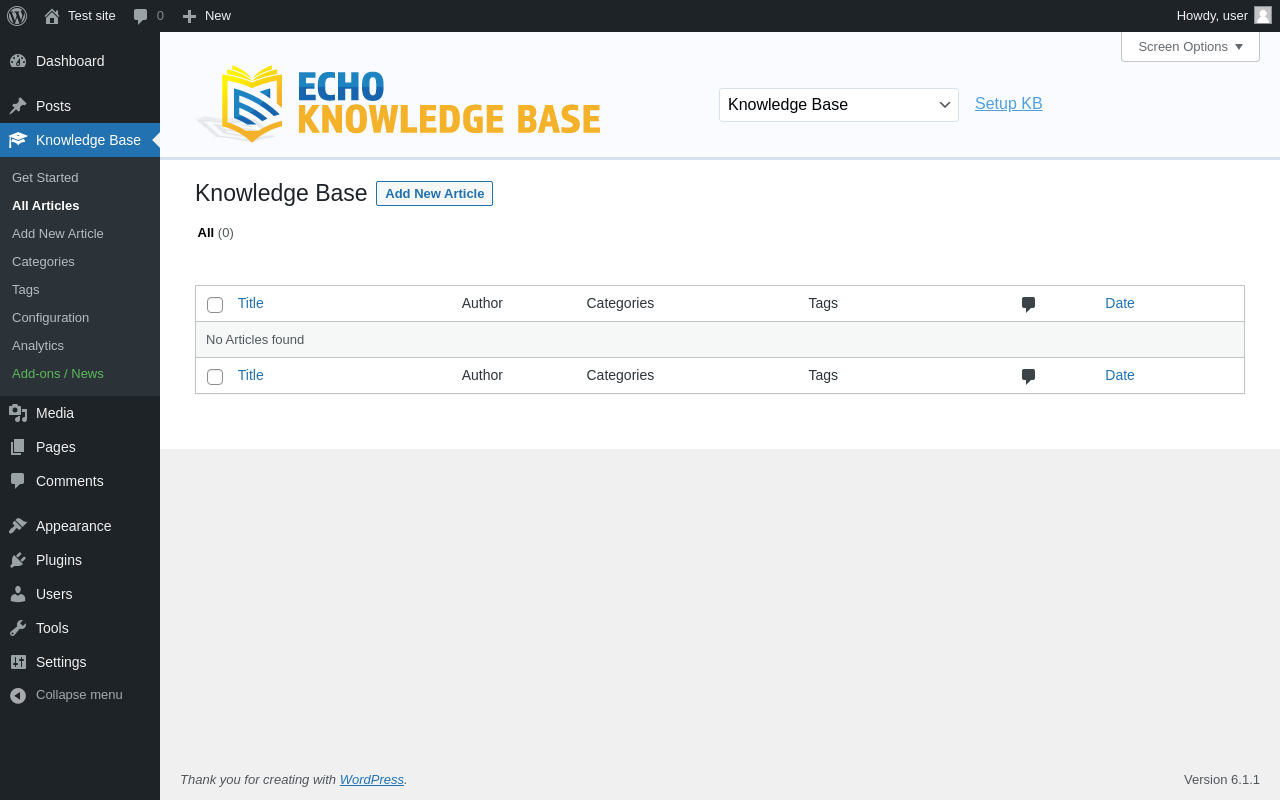Select the All (0) filter

[215, 233]
